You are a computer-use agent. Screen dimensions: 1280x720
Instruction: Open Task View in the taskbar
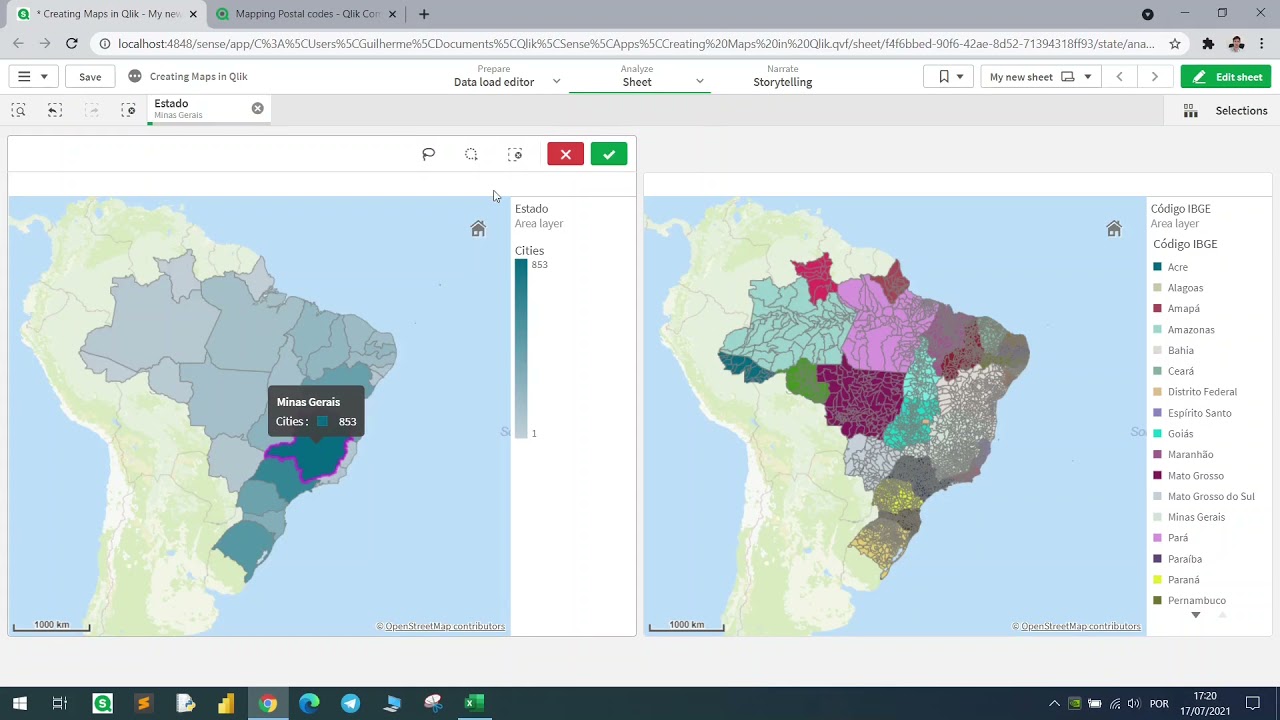pyautogui.click(x=60, y=703)
